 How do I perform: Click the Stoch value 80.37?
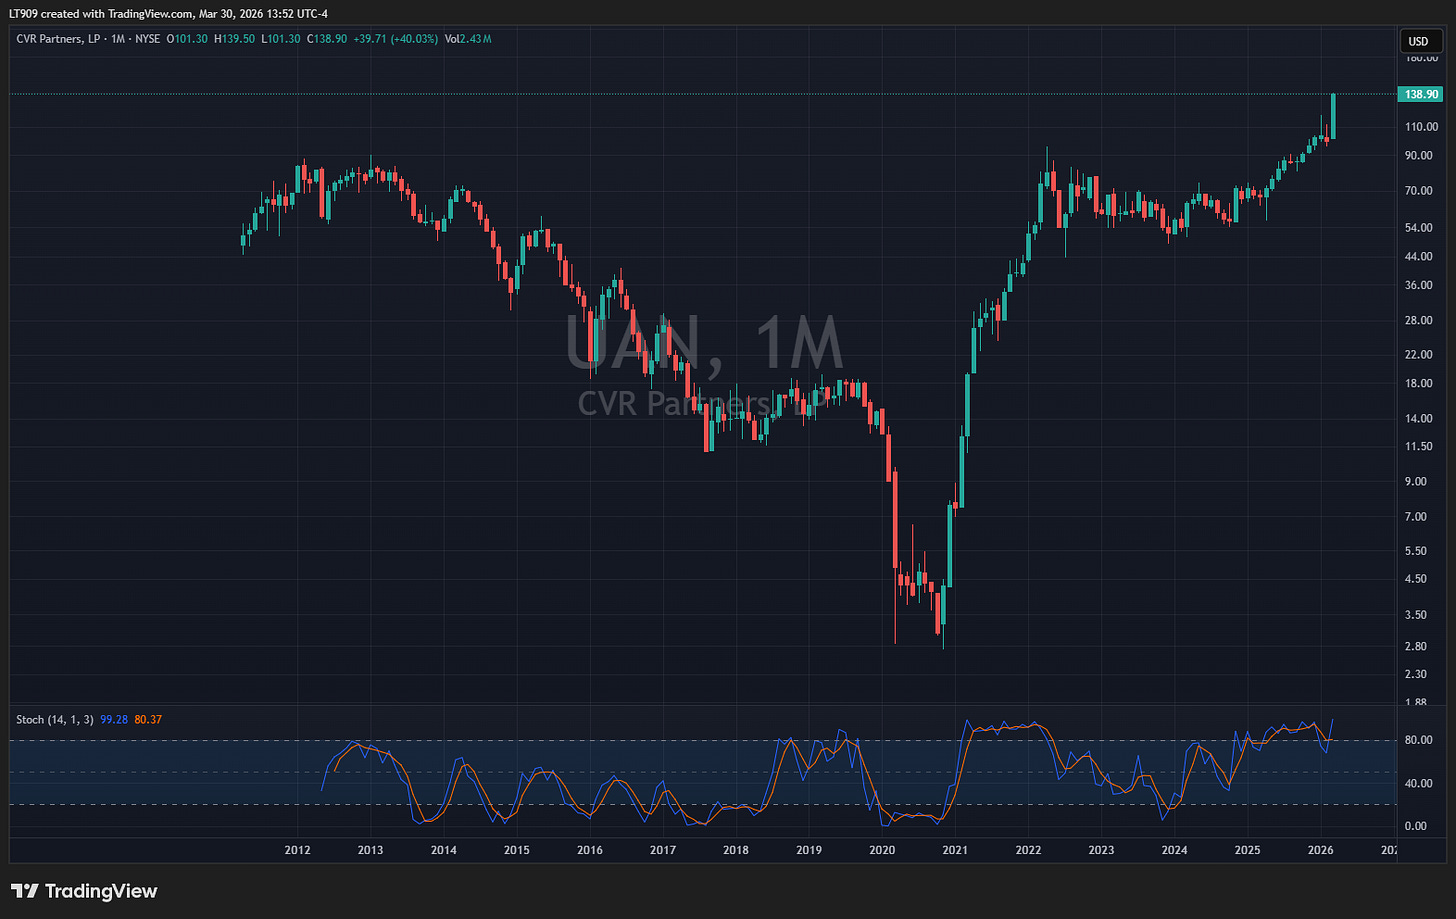(148, 719)
